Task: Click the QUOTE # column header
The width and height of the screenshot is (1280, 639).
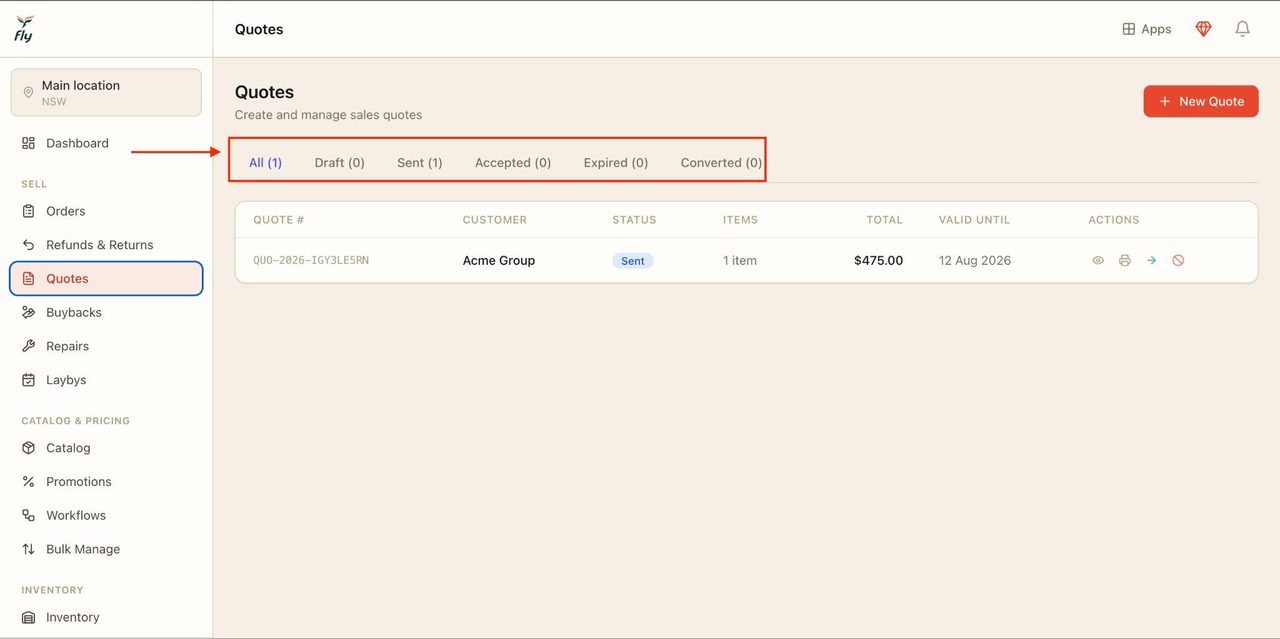Action: point(279,220)
